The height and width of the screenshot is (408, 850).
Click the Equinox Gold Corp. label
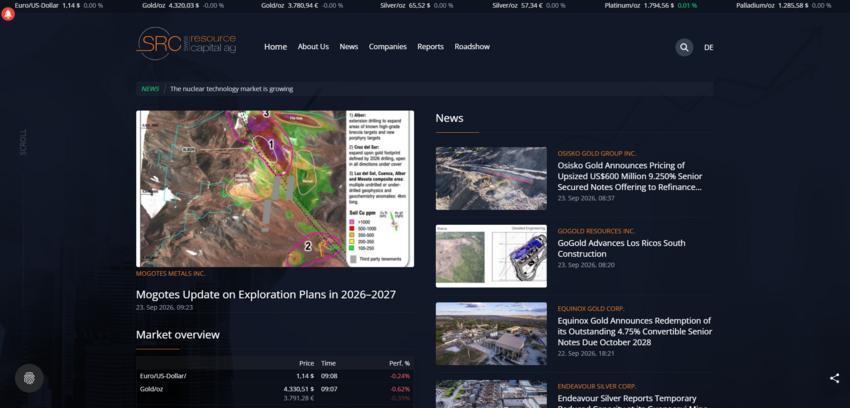(591, 308)
